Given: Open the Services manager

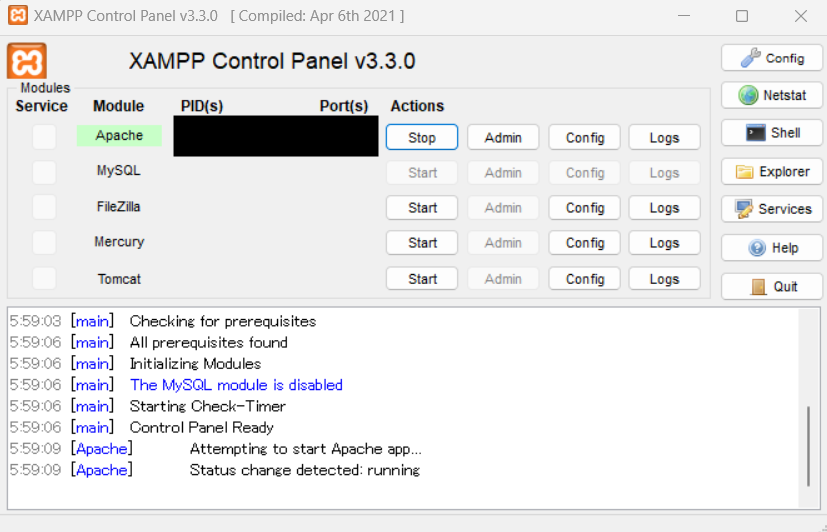Looking at the screenshot, I should pos(771,209).
